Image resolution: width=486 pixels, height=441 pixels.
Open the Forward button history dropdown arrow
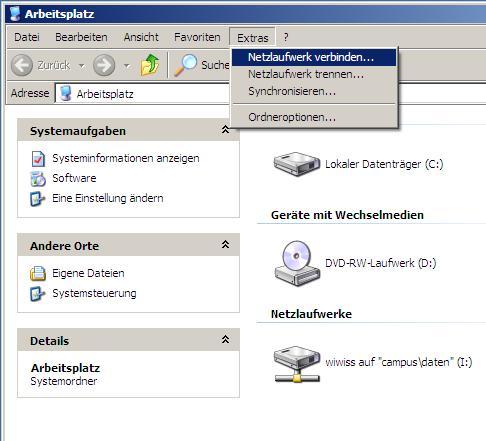[127, 66]
